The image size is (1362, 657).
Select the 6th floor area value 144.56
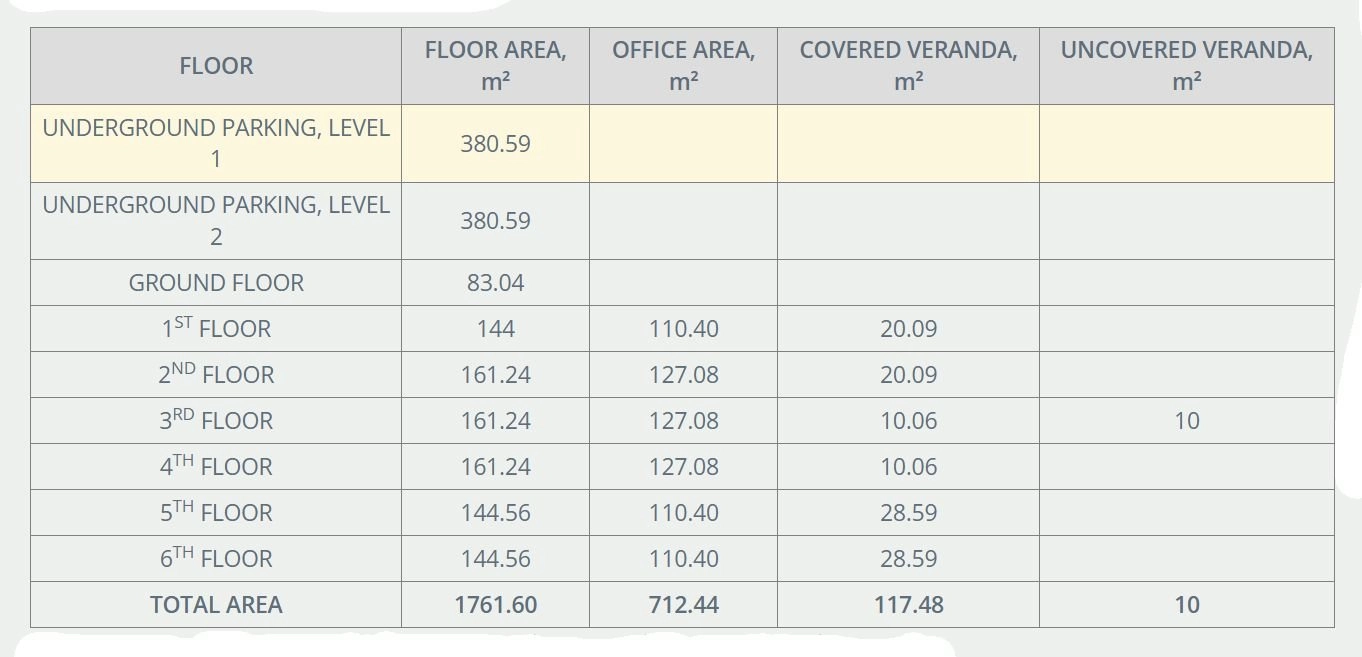click(495, 559)
